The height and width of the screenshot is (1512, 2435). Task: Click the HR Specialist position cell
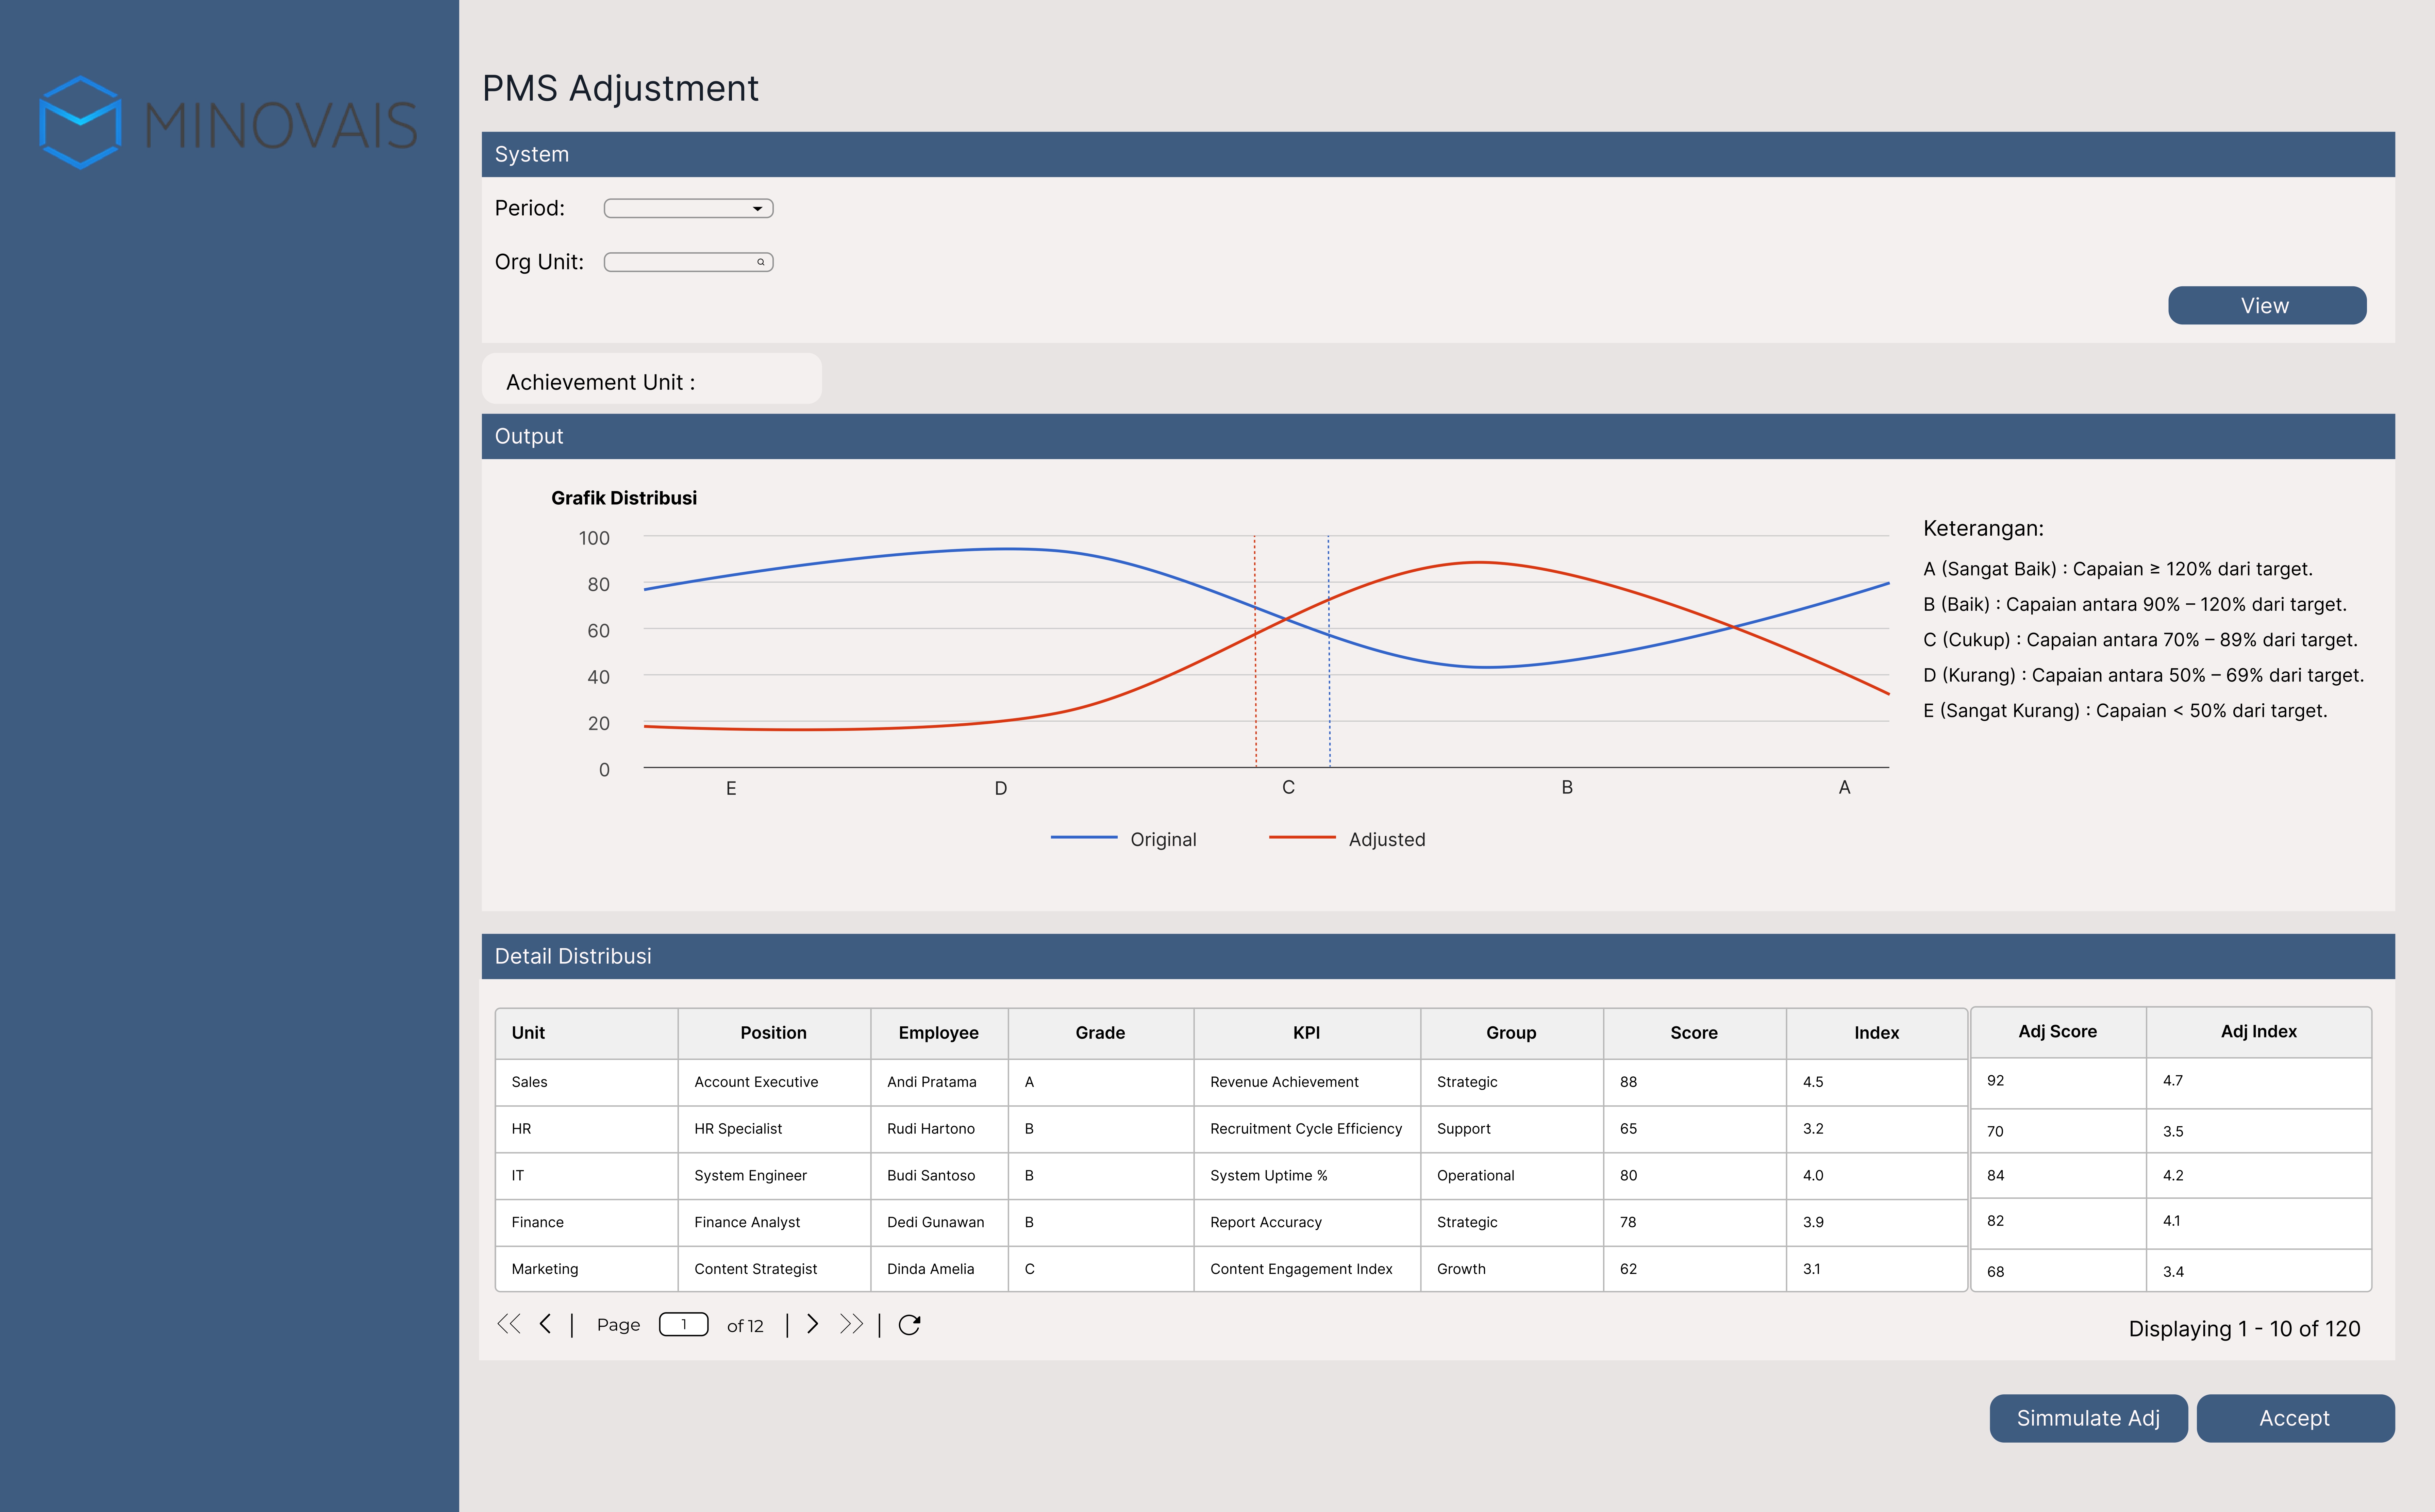(774, 1129)
